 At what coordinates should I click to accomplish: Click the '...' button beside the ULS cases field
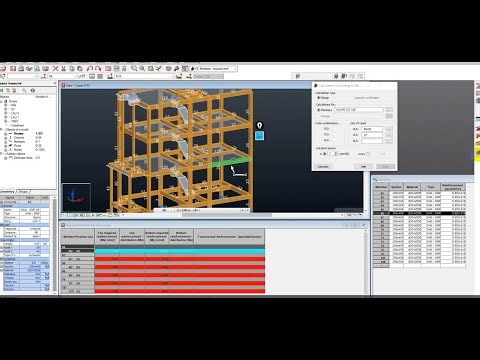pos(389,129)
